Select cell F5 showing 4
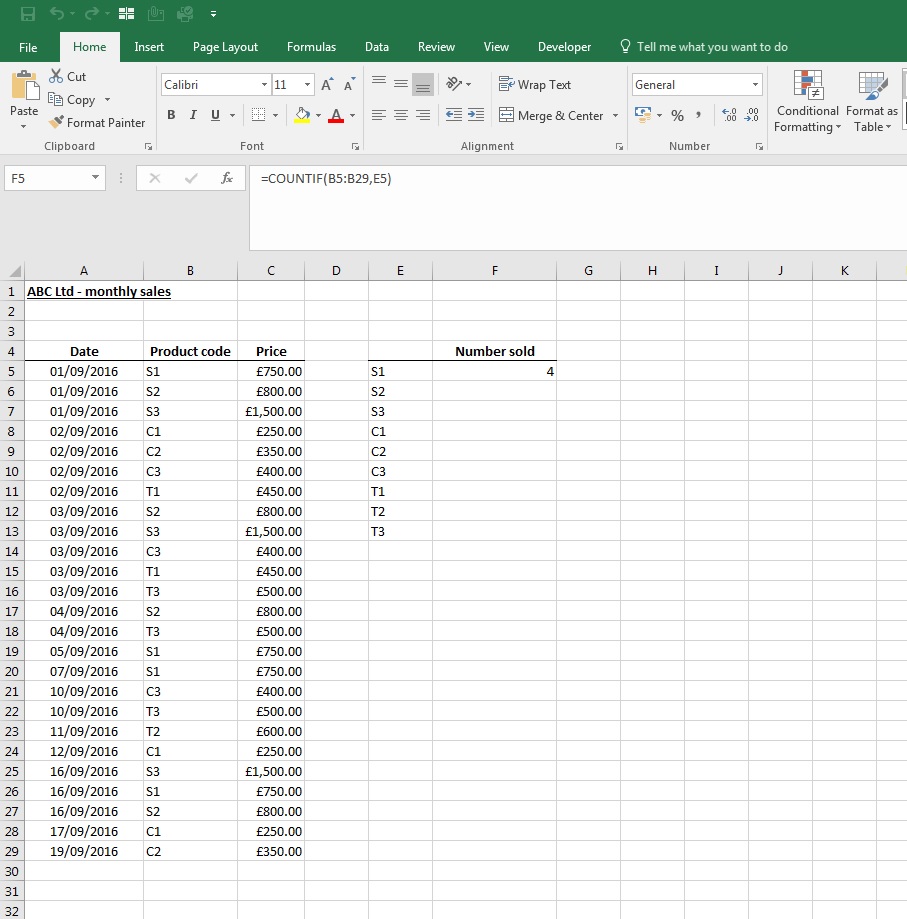Image resolution: width=907 pixels, height=919 pixels. point(495,372)
